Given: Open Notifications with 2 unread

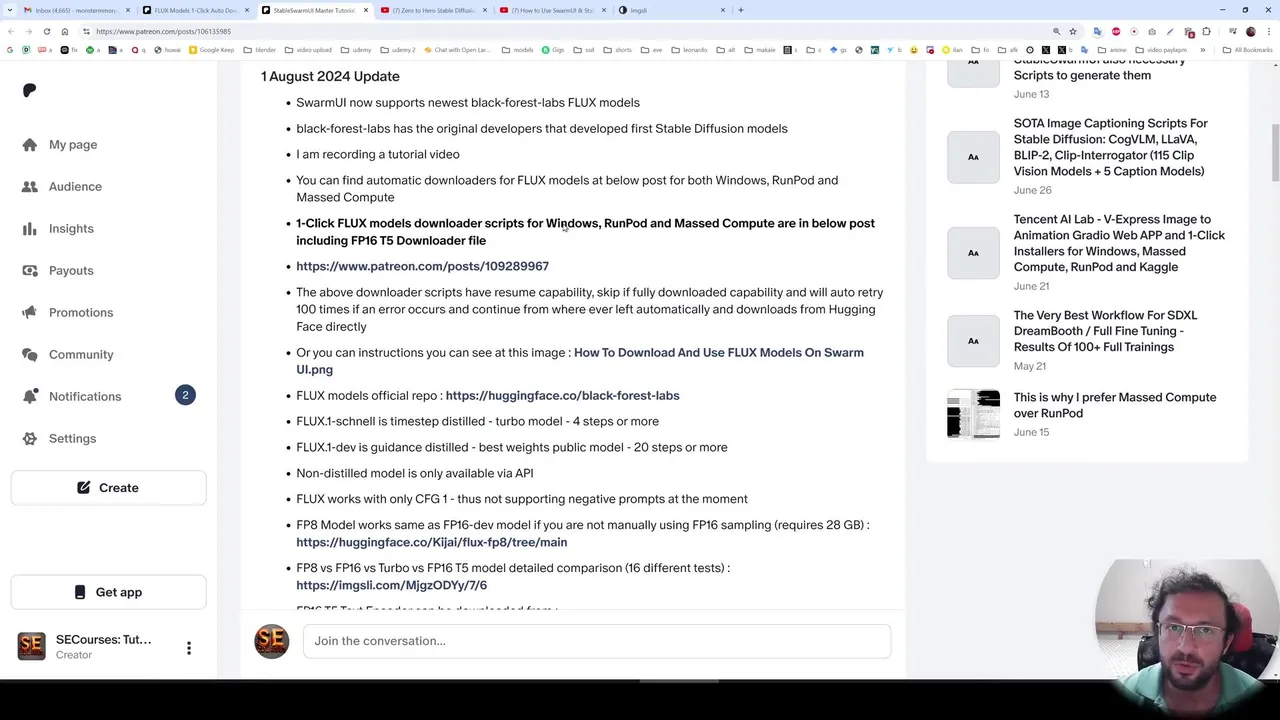Looking at the screenshot, I should click(108, 396).
